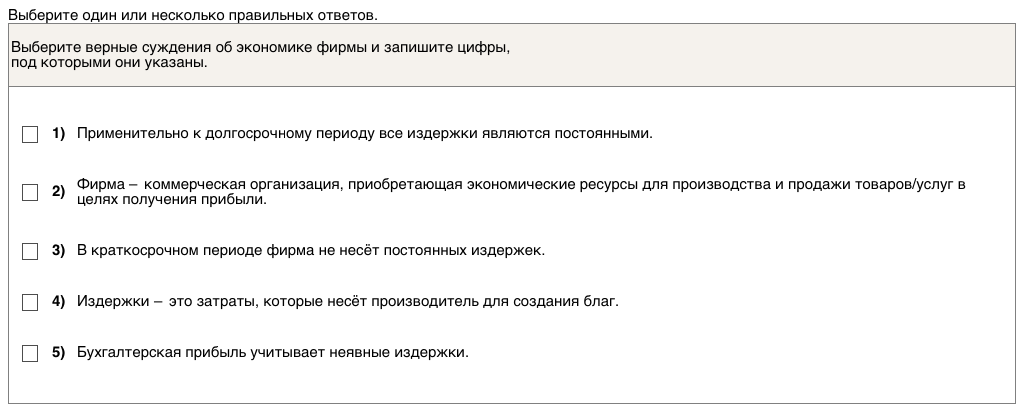This screenshot has height=412, width=1024.
Task: Click the number label '4)'
Action: [x=58, y=302]
